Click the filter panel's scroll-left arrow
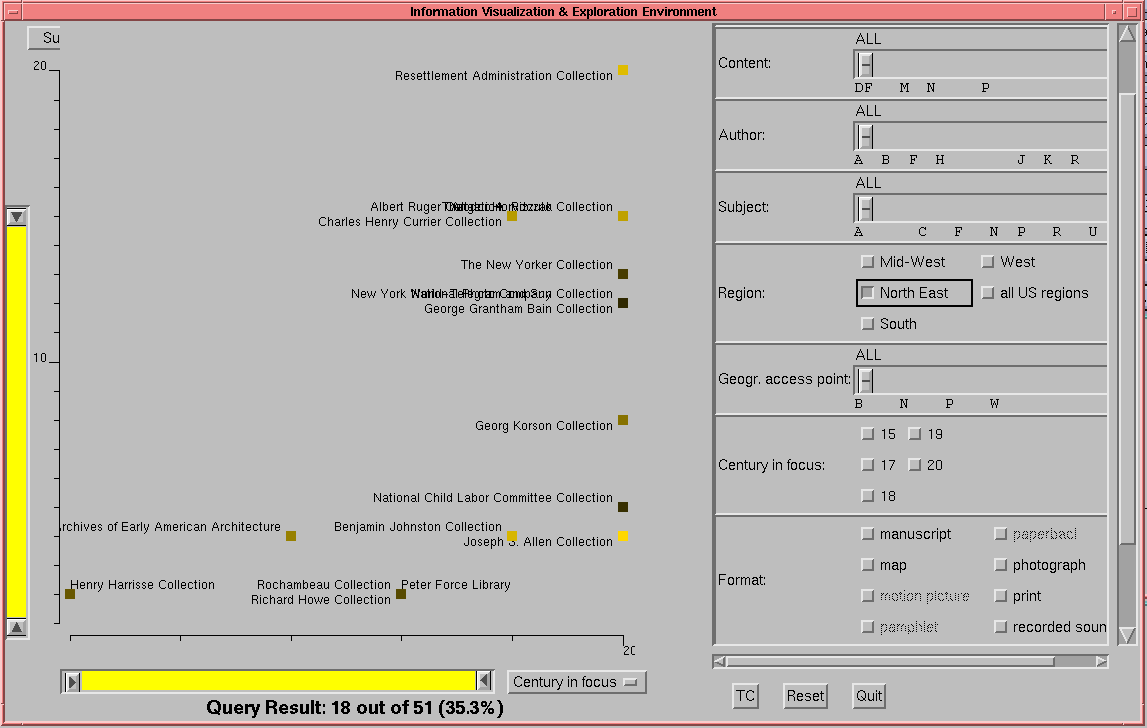 (720, 661)
